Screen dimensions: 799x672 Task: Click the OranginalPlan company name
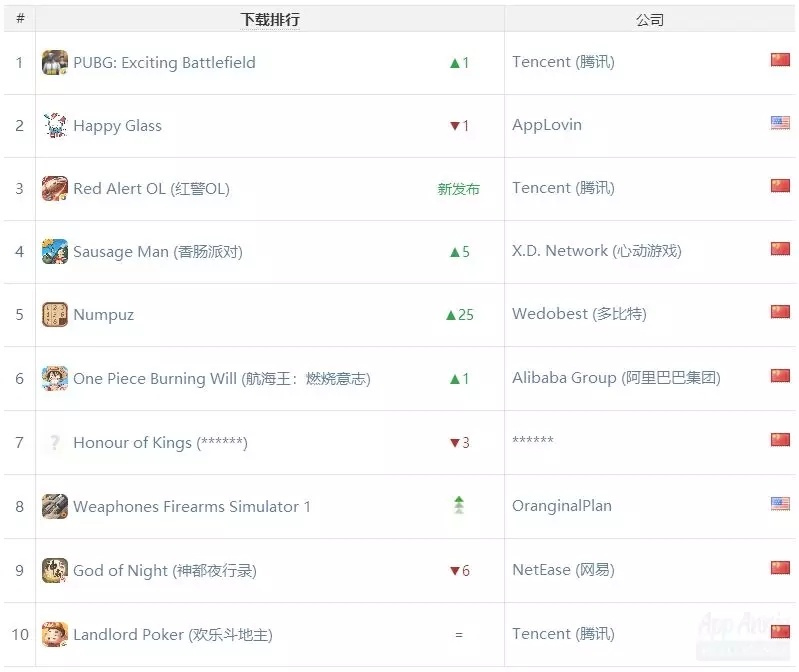tap(562, 506)
